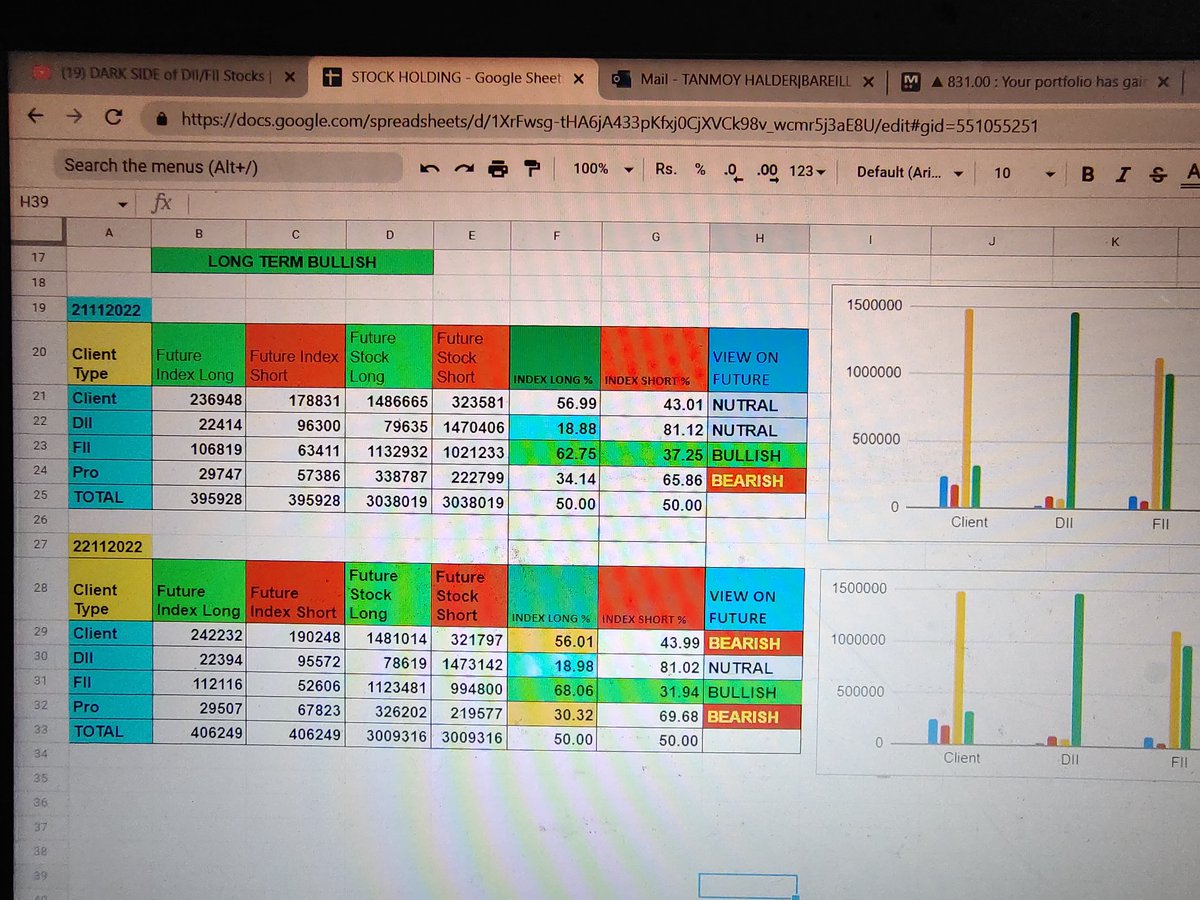This screenshot has width=1200, height=900.
Task: Select column H header
Action: tap(759, 238)
